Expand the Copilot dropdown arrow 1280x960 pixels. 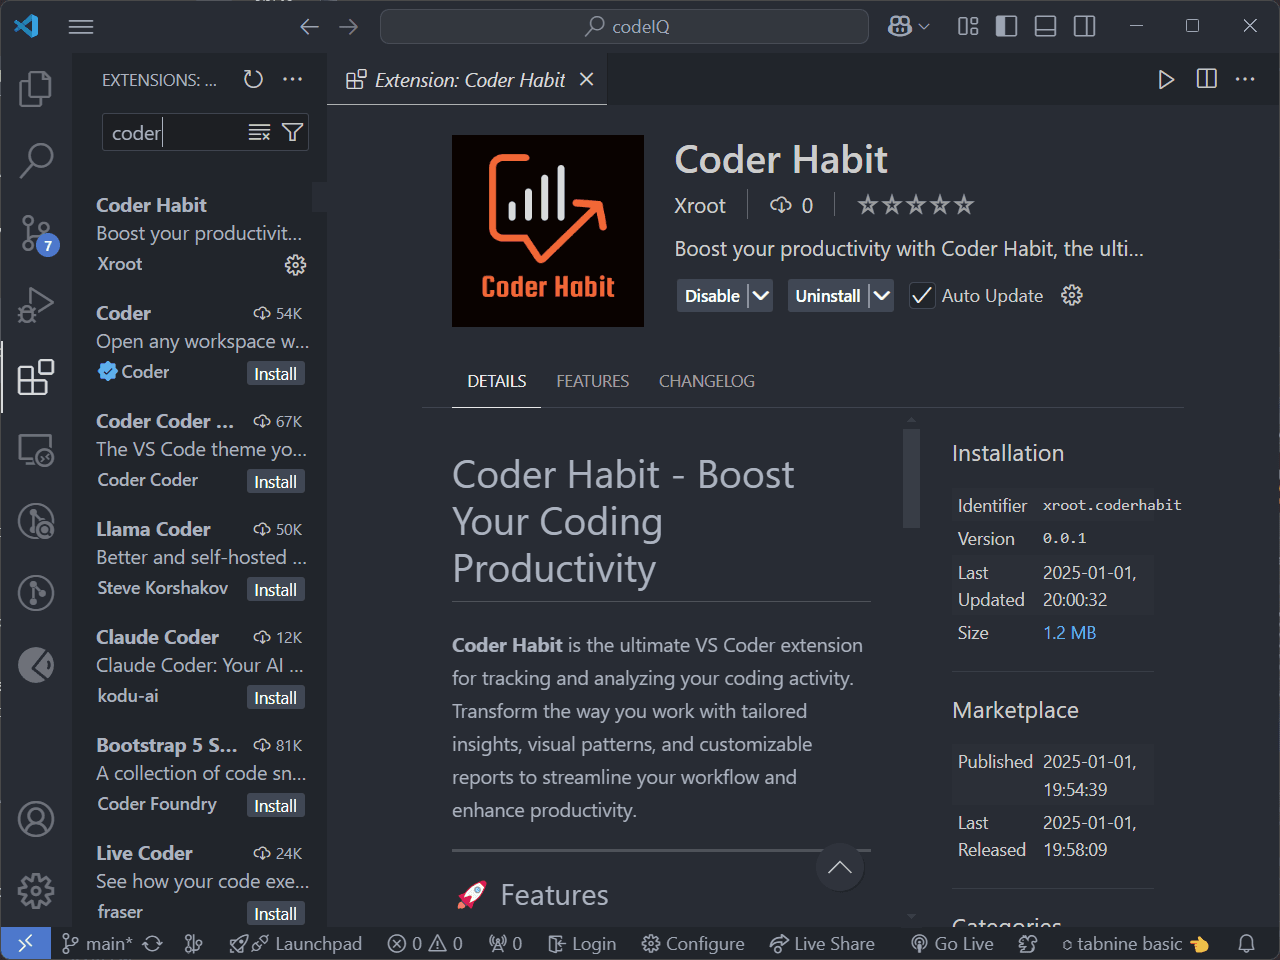(x=924, y=27)
